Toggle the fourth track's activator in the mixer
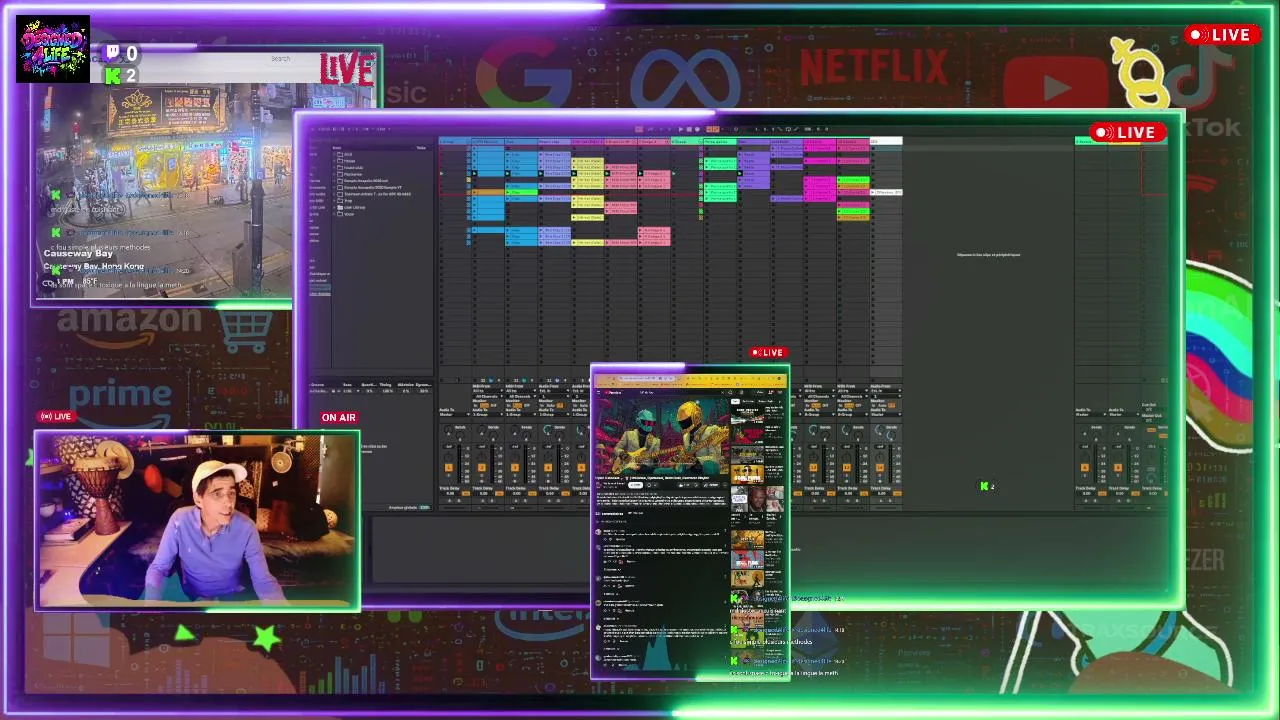The image size is (1280, 720). click(x=548, y=467)
